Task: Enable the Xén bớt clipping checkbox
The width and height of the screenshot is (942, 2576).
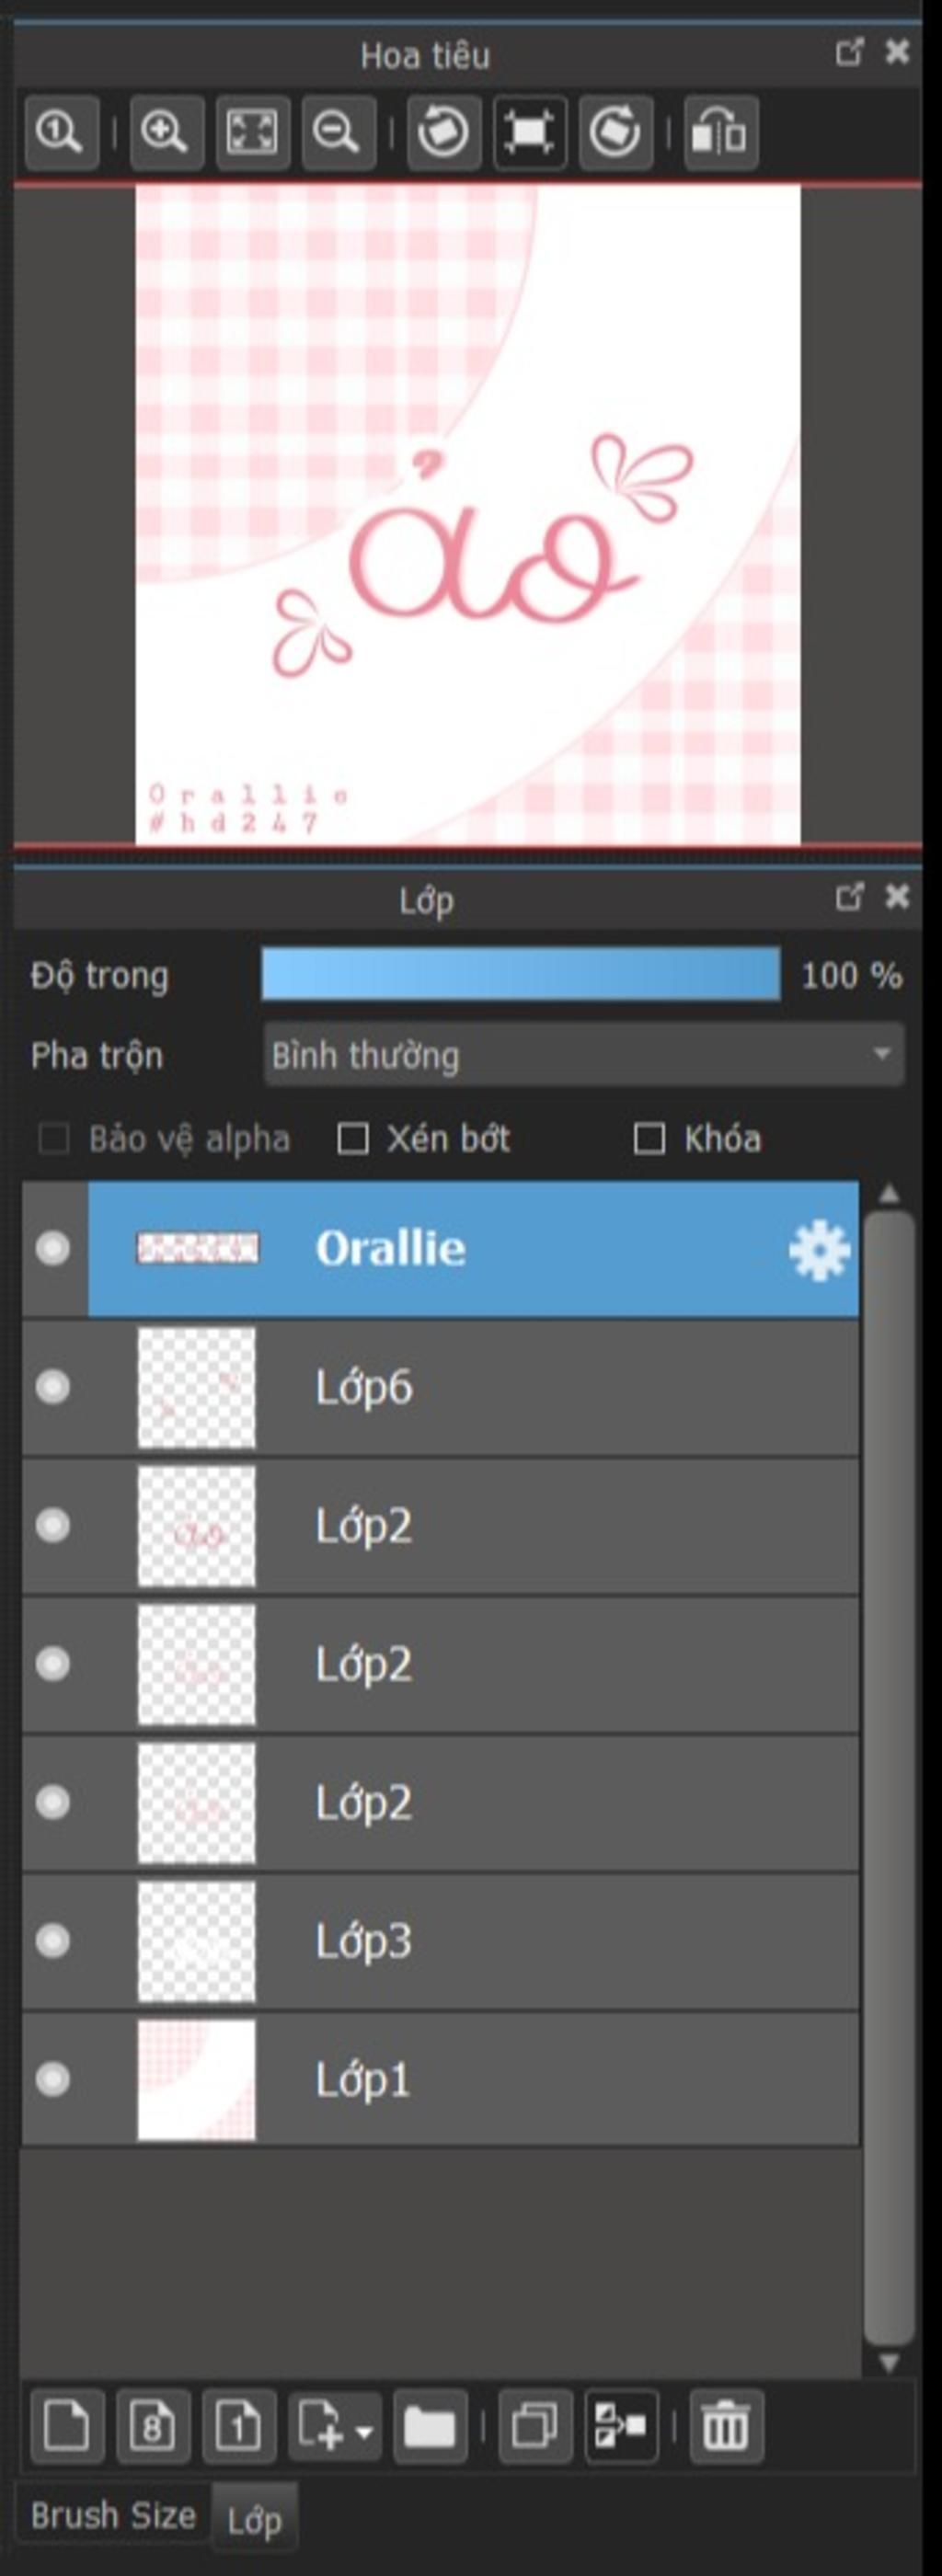Action: pos(353,1138)
